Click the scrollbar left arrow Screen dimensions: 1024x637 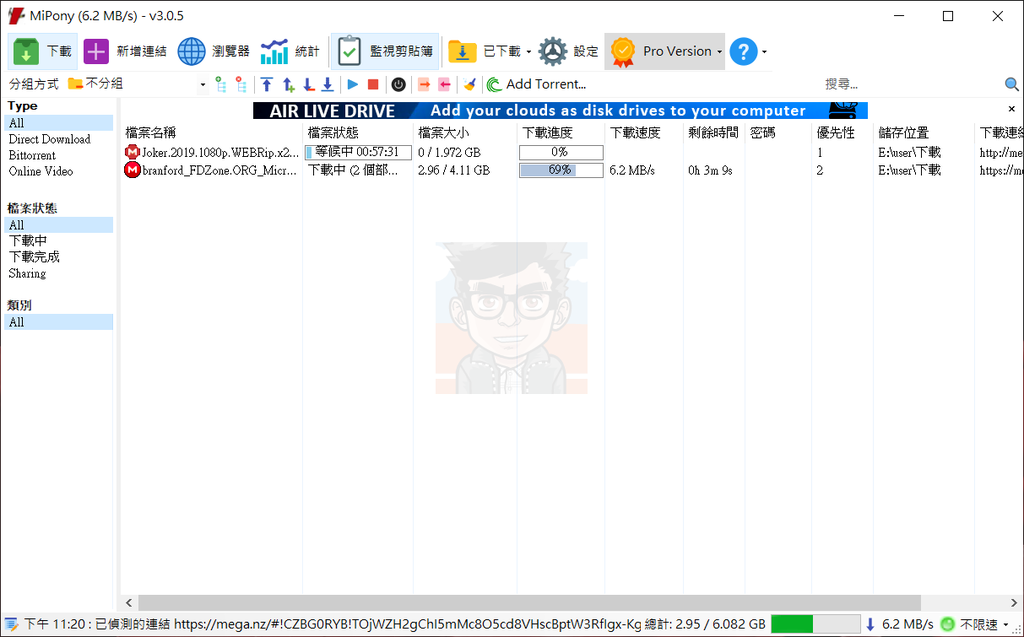(129, 602)
